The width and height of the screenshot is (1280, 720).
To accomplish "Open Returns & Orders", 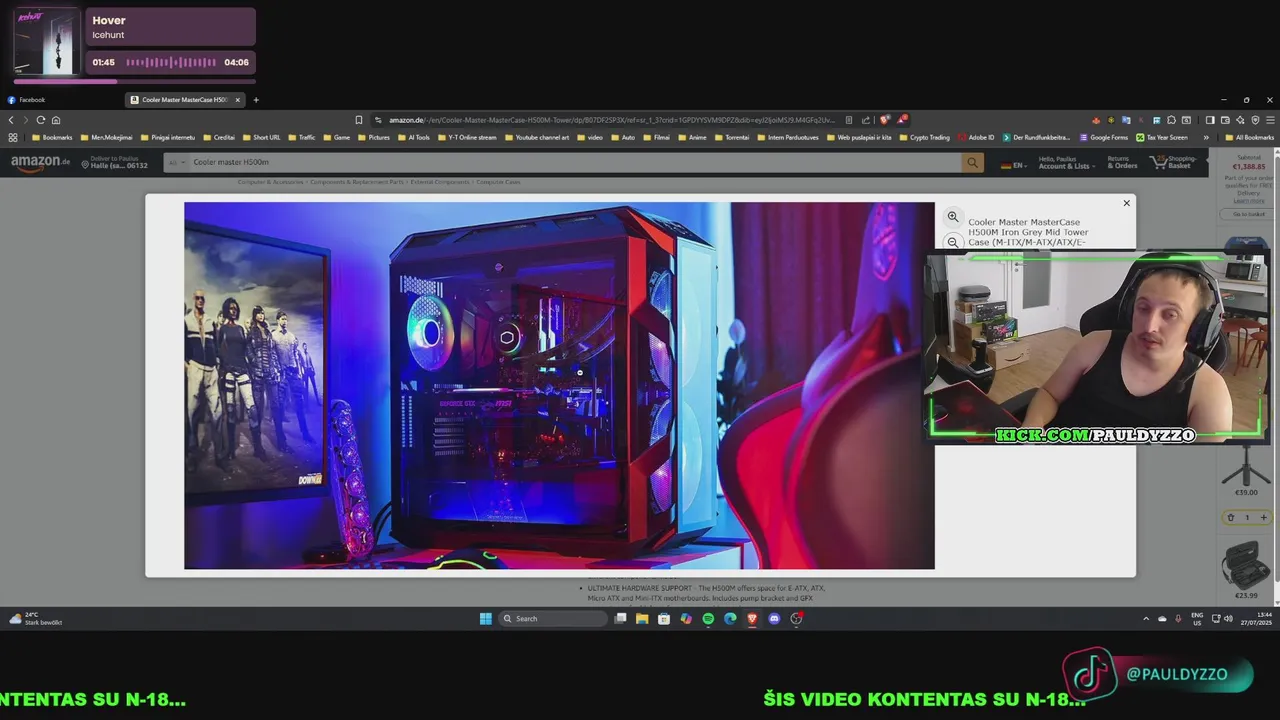I will point(1122,162).
